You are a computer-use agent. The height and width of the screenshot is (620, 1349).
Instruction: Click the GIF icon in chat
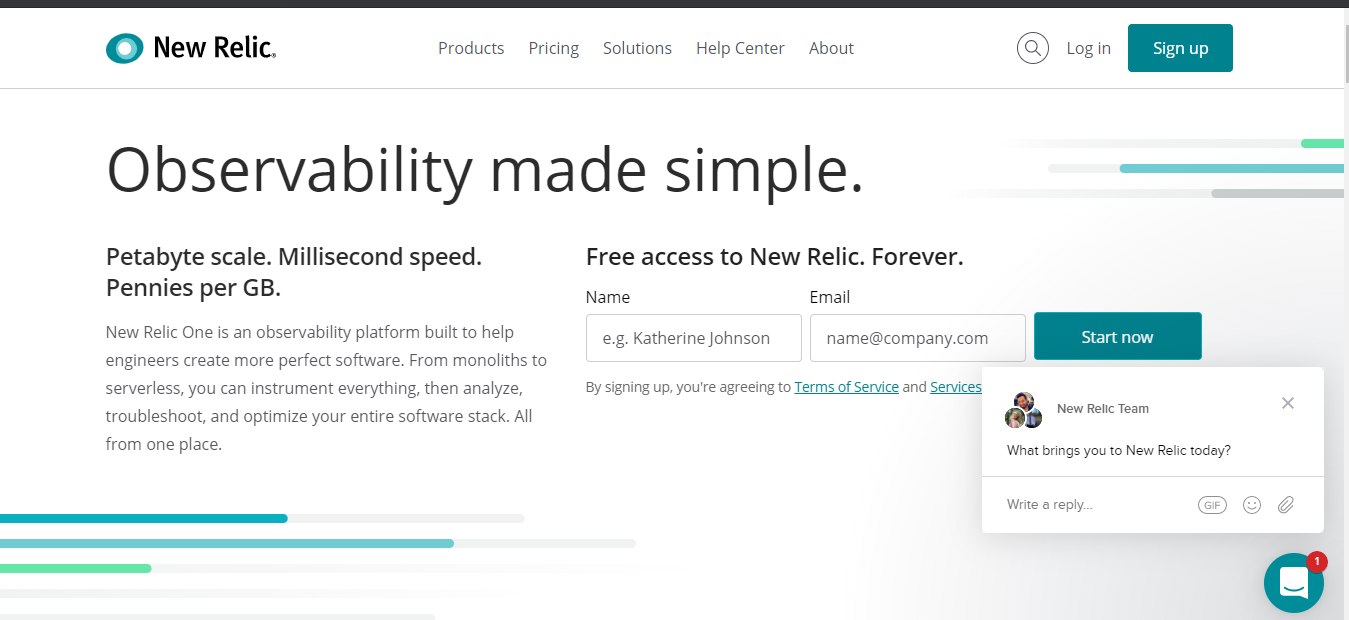tap(1212, 505)
